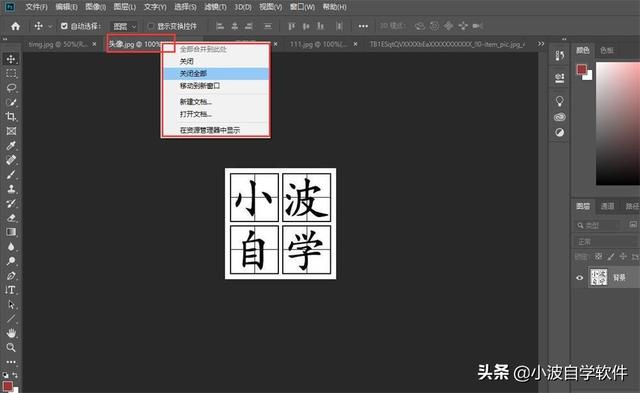Select the Vertical Type tool
The width and height of the screenshot is (640, 393).
click(11, 290)
